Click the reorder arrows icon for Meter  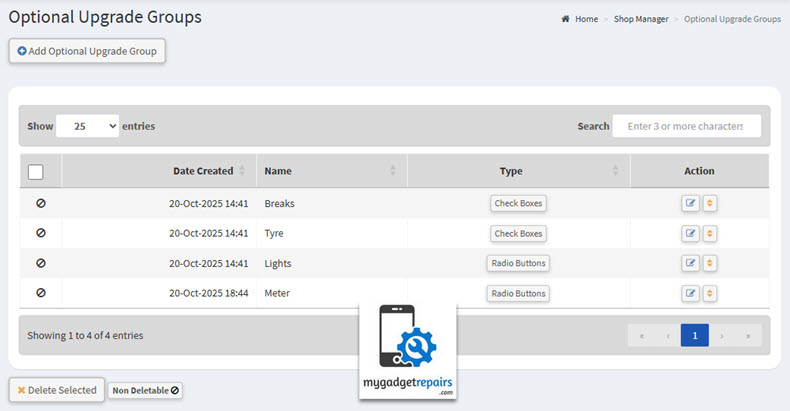[710, 294]
